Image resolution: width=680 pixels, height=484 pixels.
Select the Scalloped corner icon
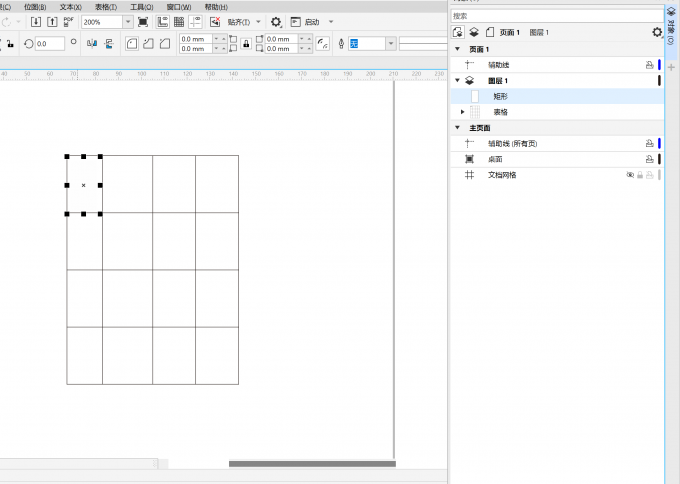[x=148, y=43]
